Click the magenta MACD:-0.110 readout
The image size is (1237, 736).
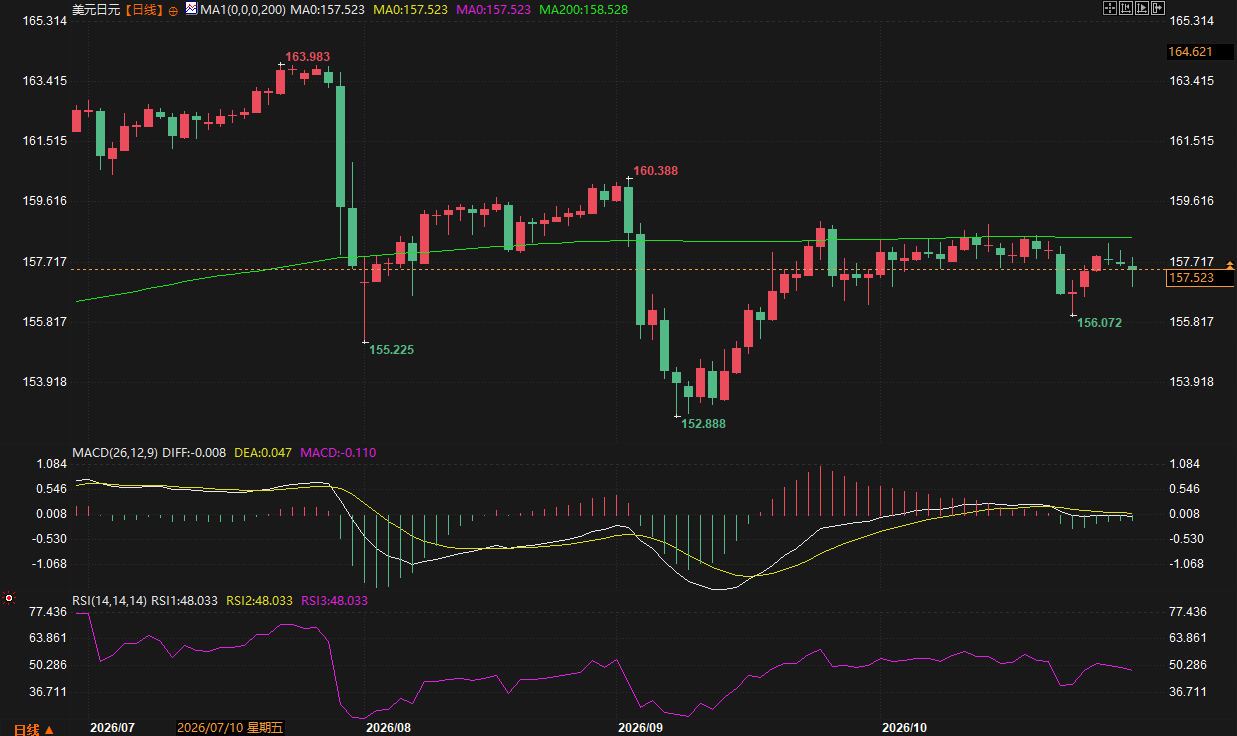tap(337, 453)
